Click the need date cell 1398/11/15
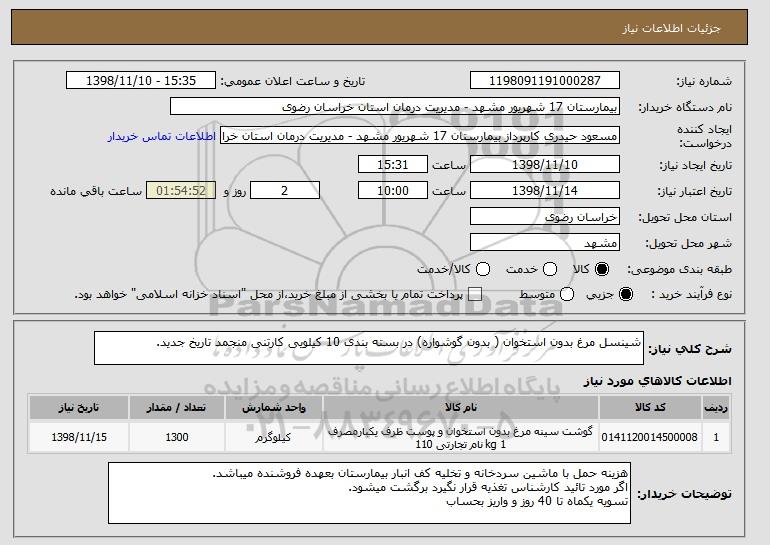The image size is (770, 545). (79, 437)
